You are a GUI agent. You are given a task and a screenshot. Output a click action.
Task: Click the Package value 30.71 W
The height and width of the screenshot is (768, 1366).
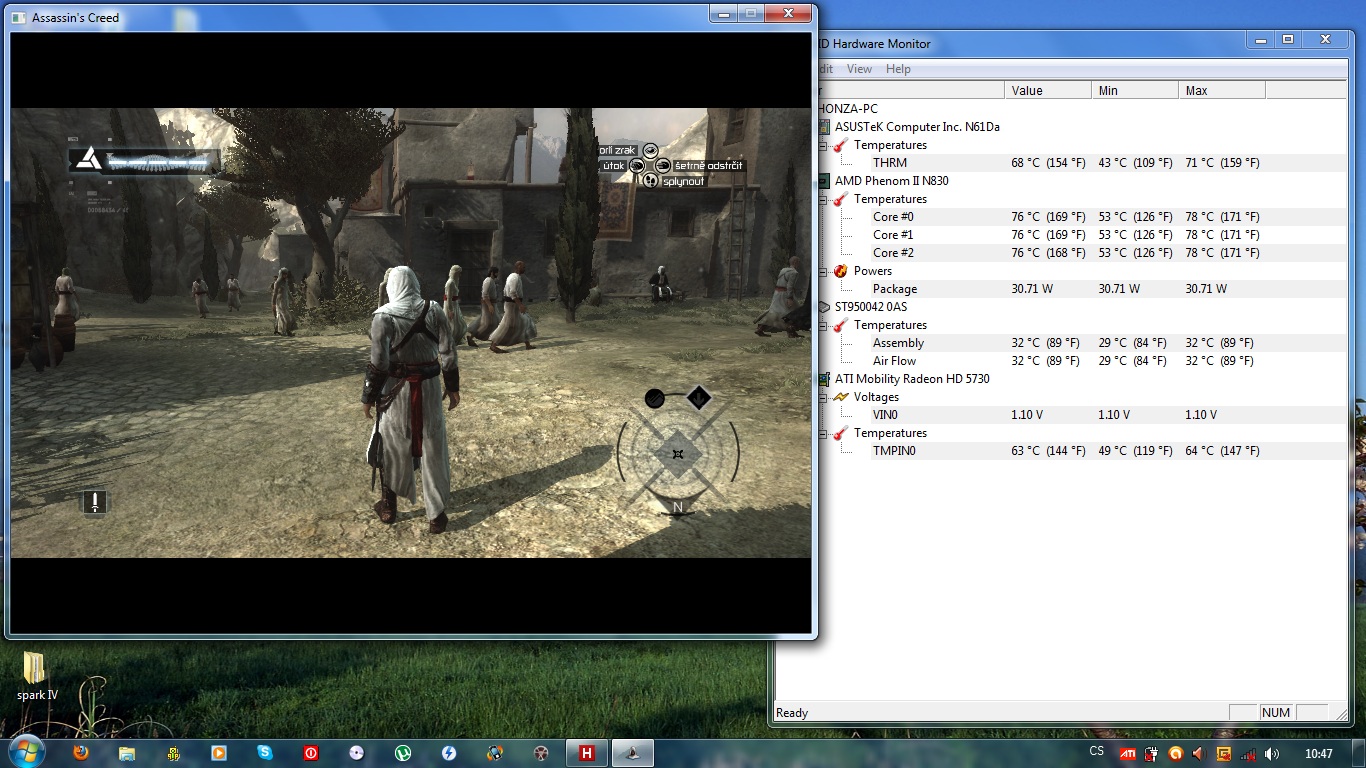[x=1032, y=289]
